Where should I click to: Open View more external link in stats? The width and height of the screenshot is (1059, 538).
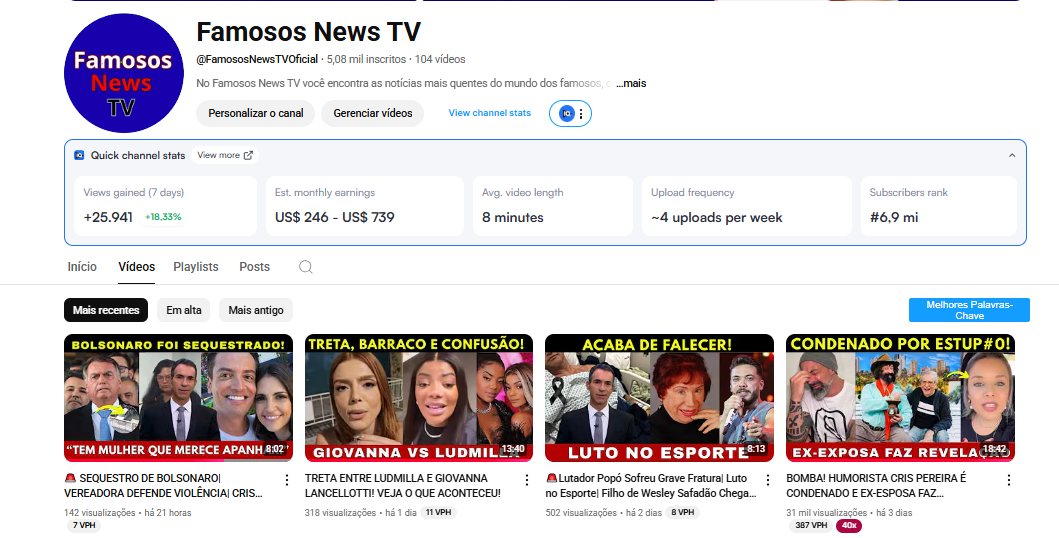coord(225,155)
